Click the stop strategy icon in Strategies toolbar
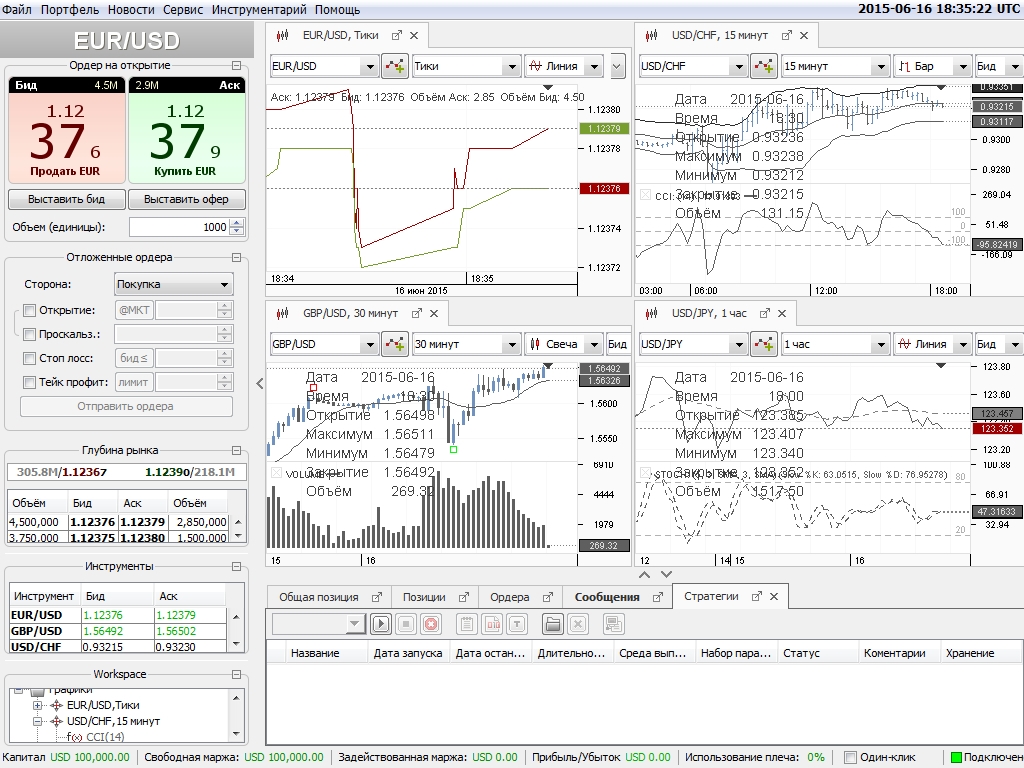The height and width of the screenshot is (768, 1024). (406, 624)
